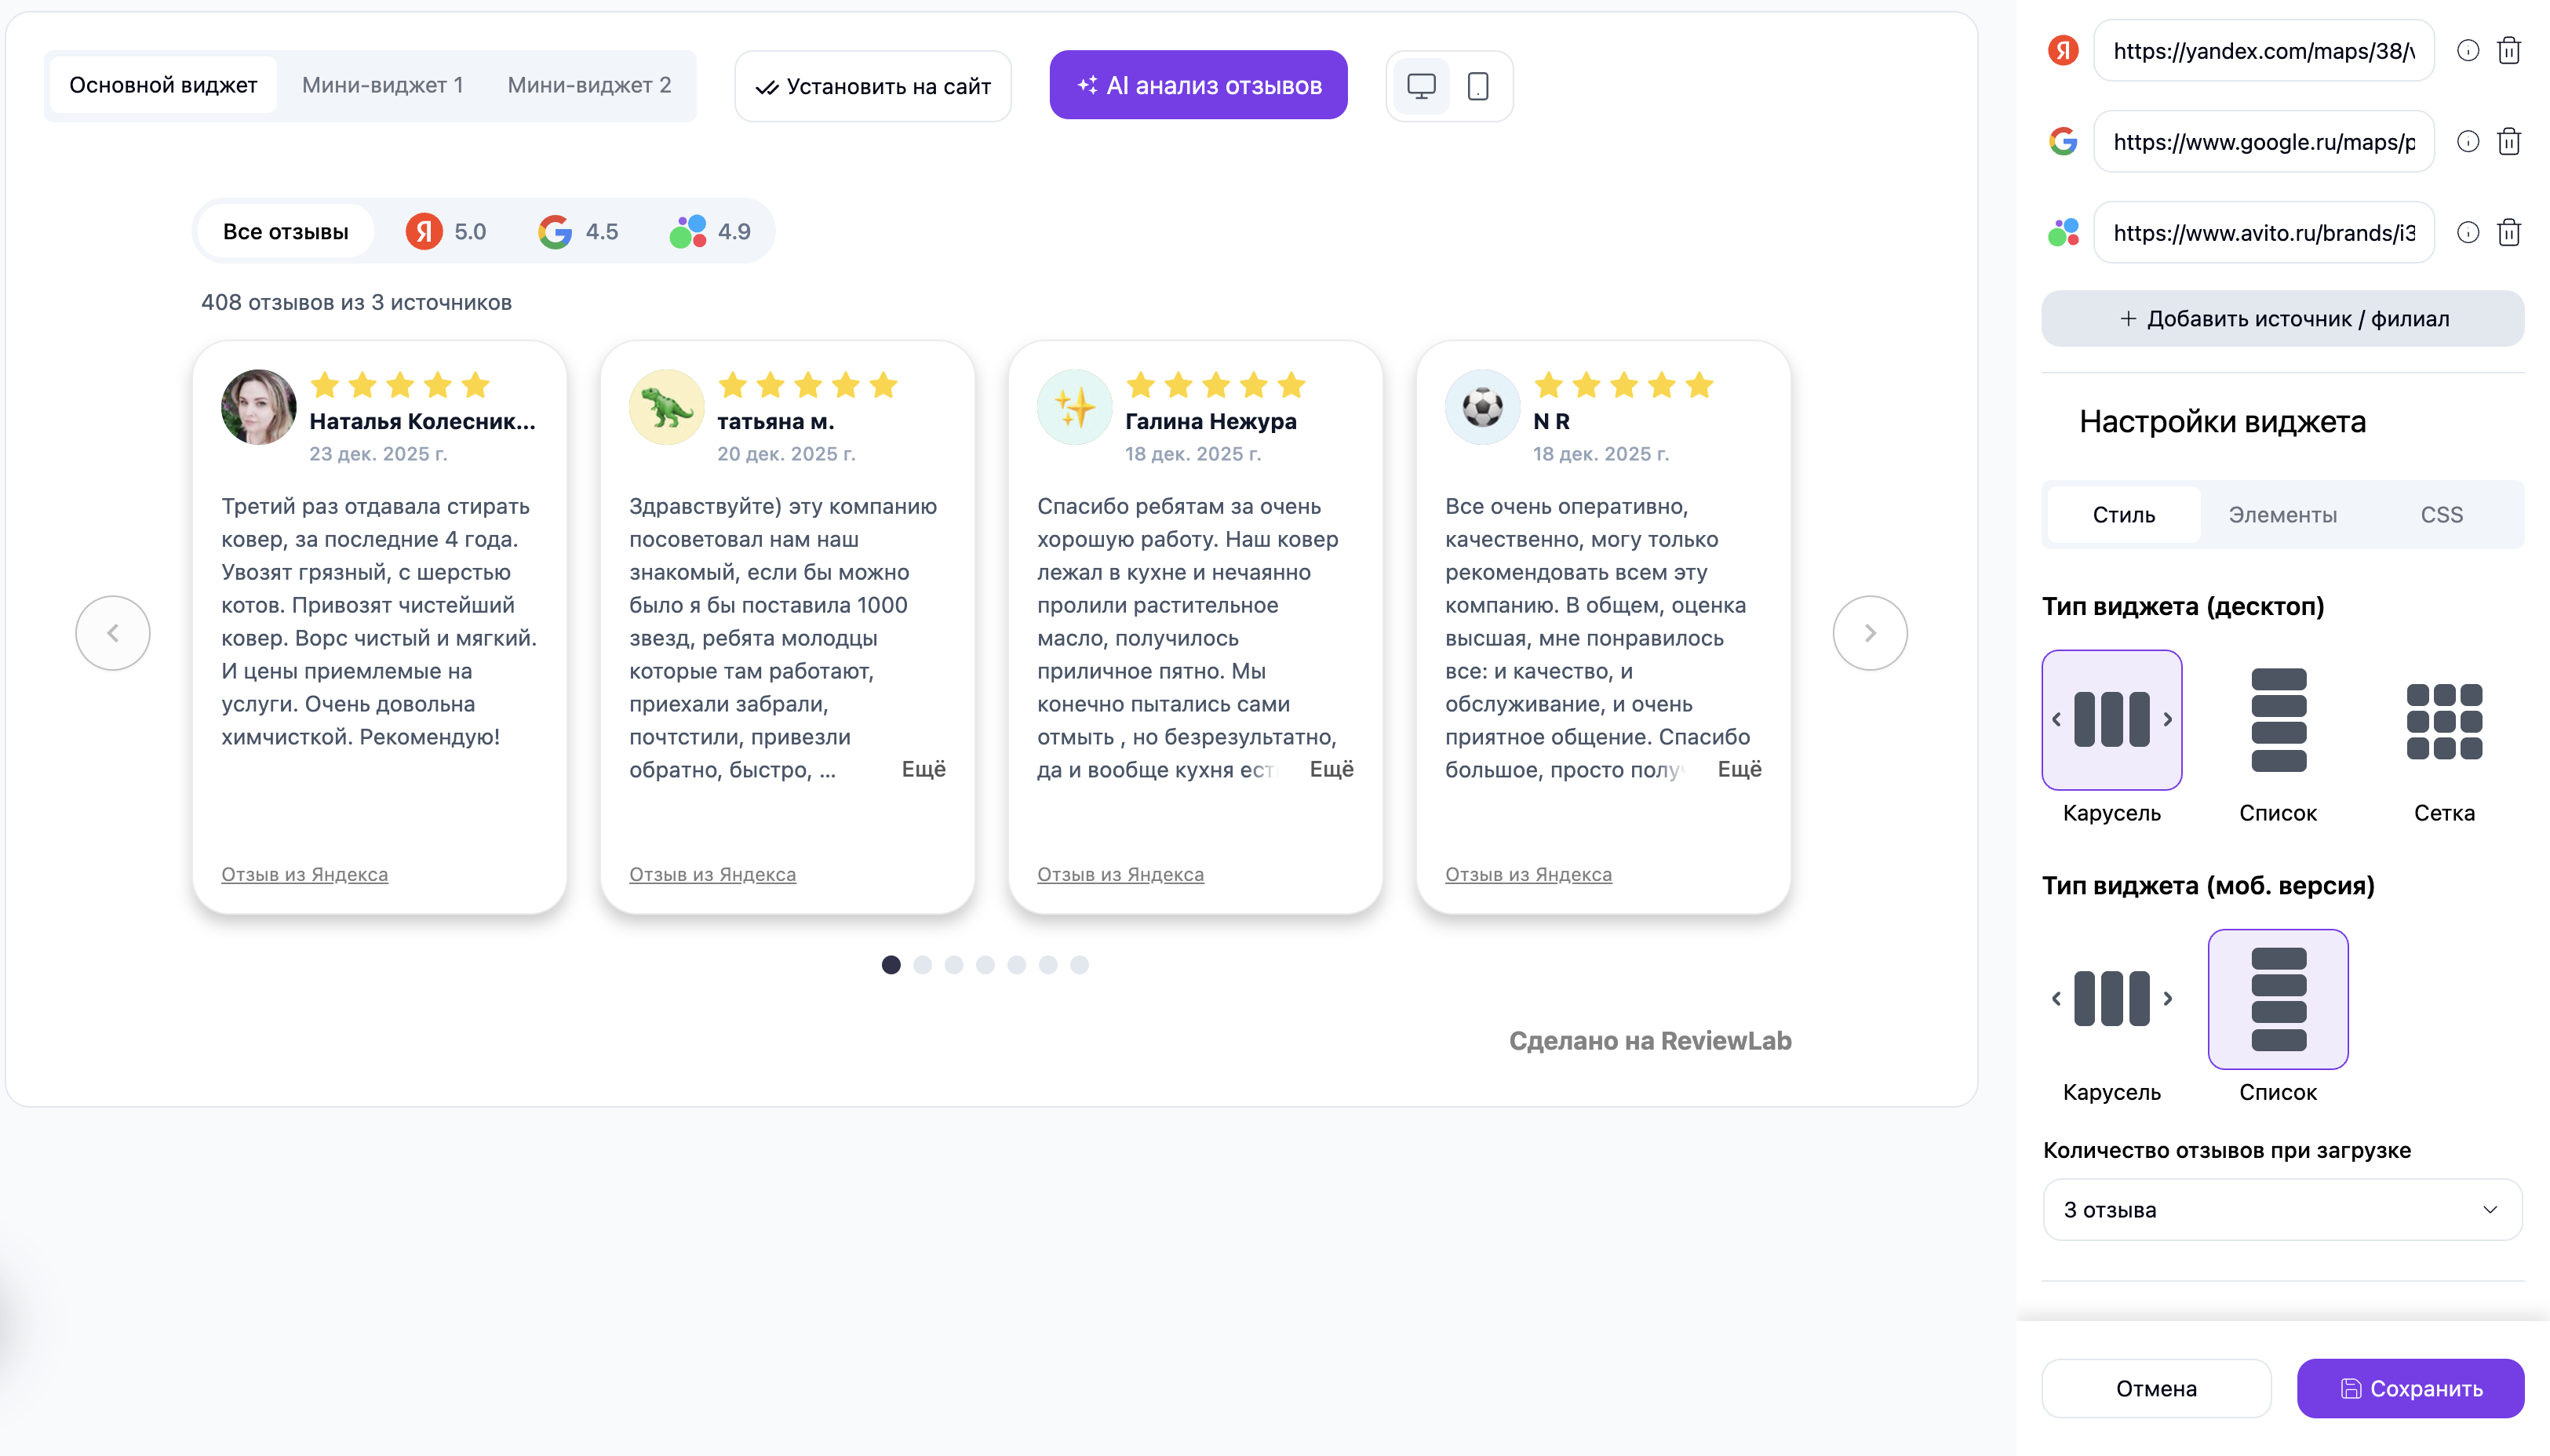Select the Google source filter with 4.5 rating
The width and height of the screenshot is (2550, 1456).
(x=578, y=231)
